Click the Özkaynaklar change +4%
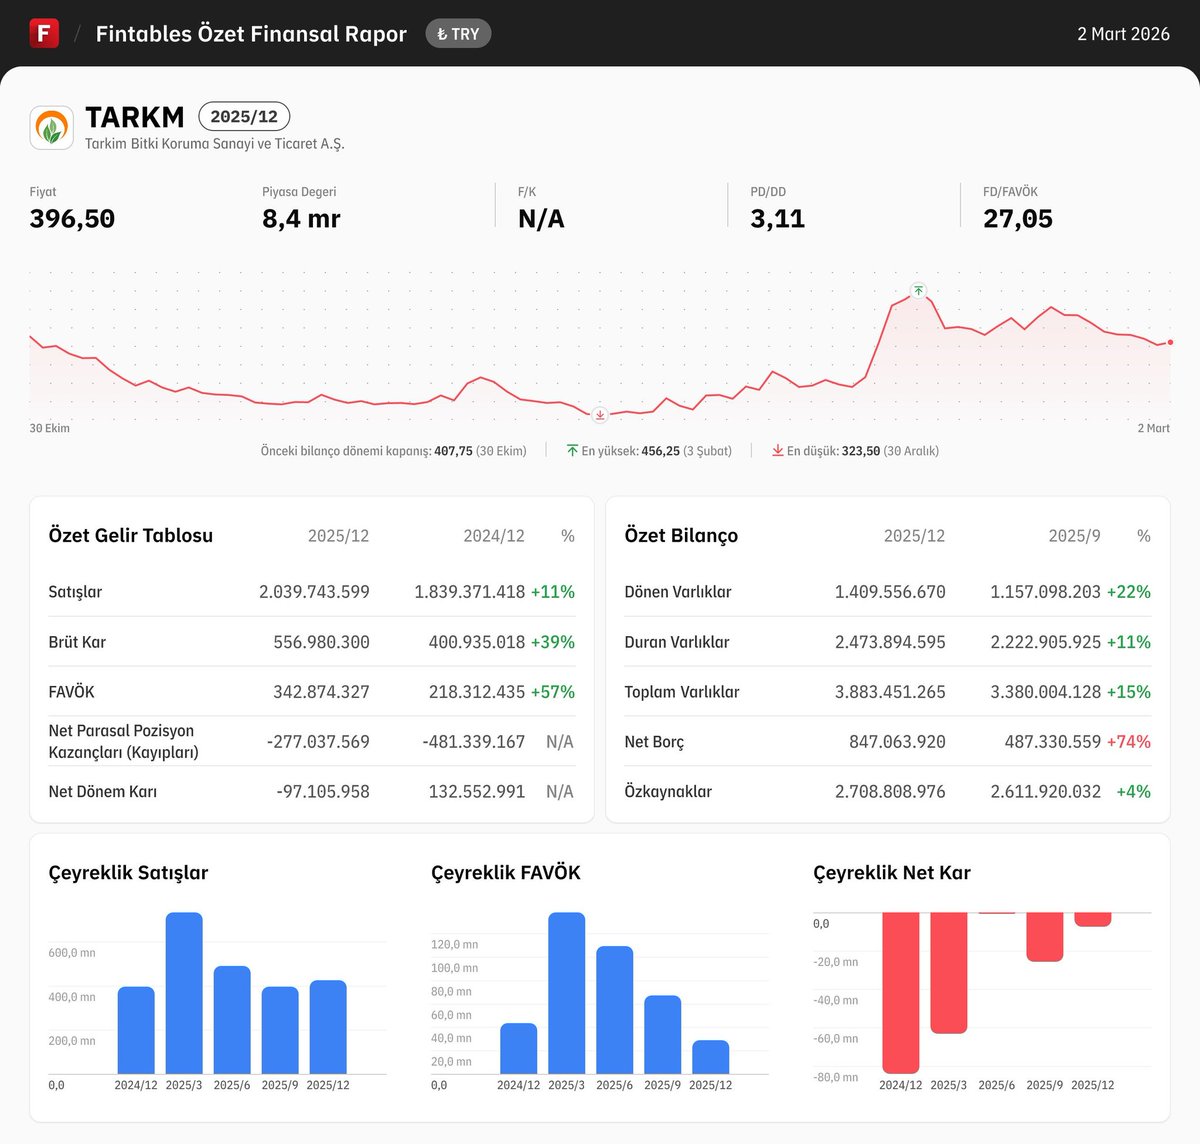This screenshot has width=1200, height=1144. tap(1134, 792)
